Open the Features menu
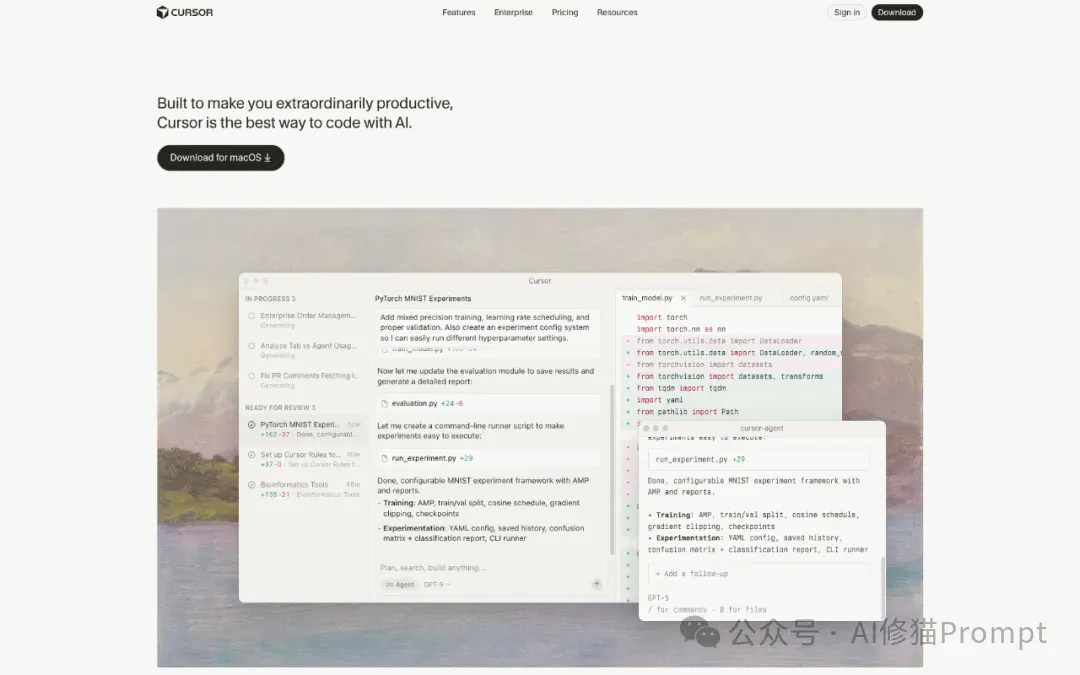The image size is (1080, 675). (x=459, y=12)
